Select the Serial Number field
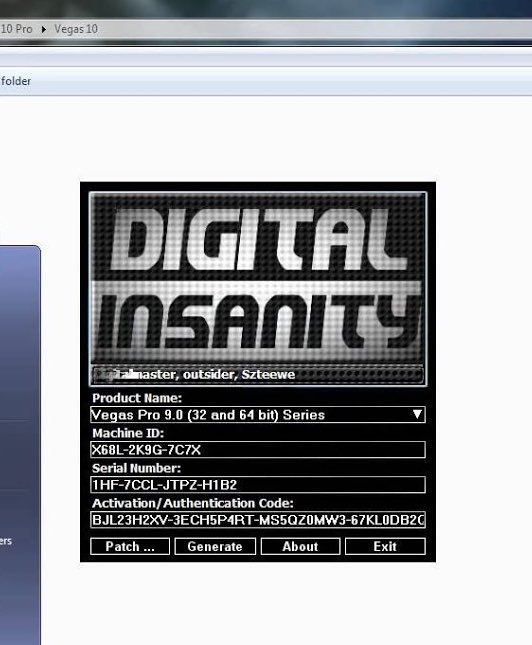532x645 pixels. 258,485
